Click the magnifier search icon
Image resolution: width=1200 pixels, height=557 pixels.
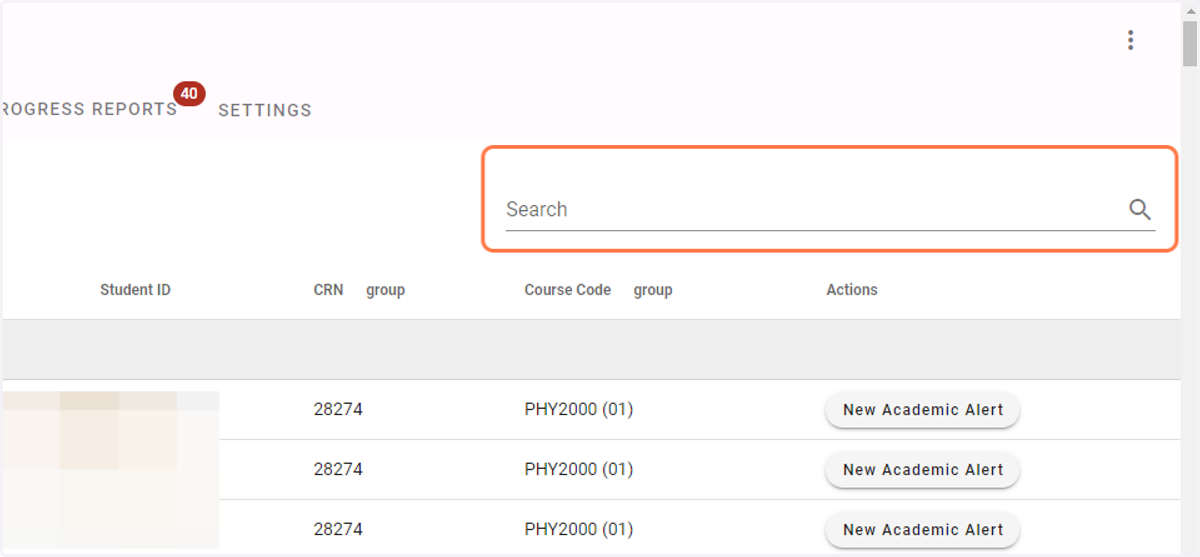pos(1140,209)
